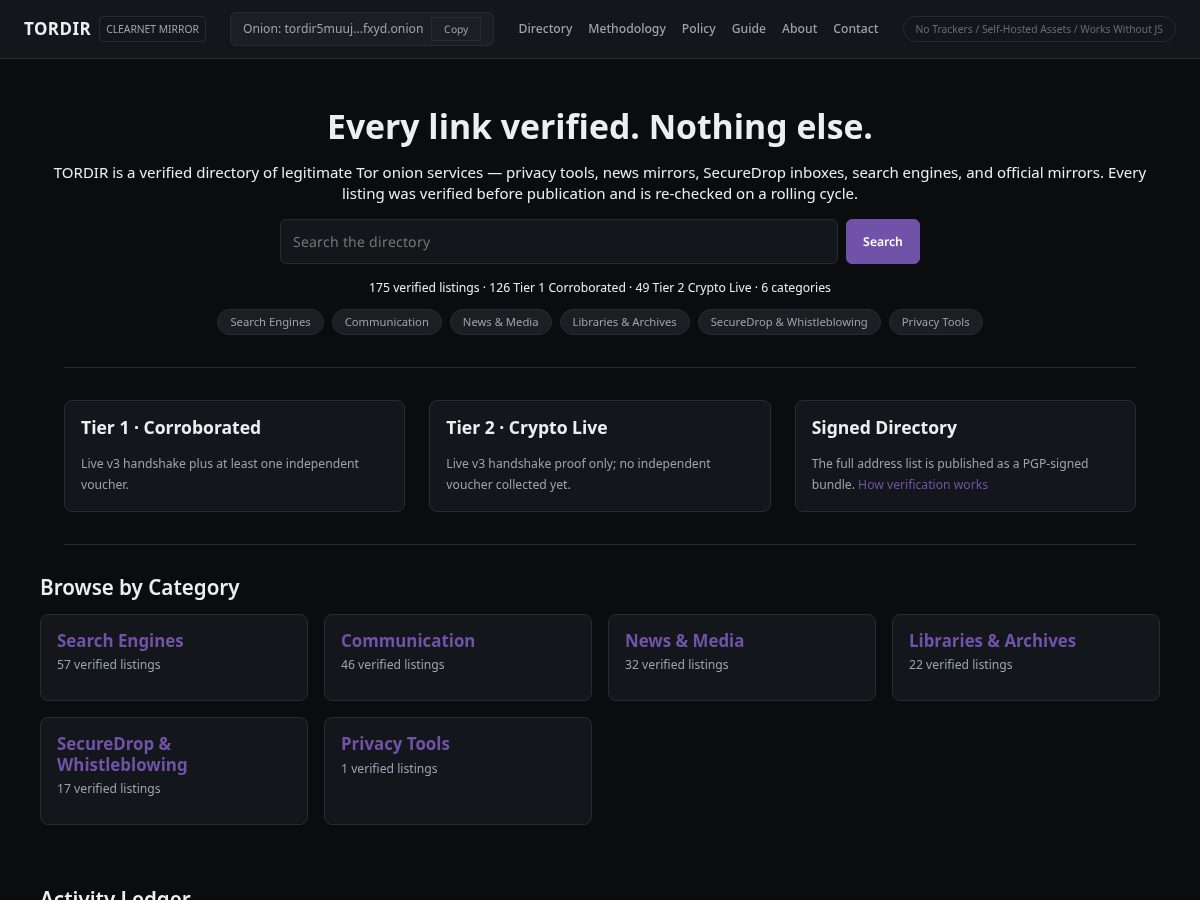Screen dimensions: 1200x900
Task: Select the Communication filter chip
Action: click(387, 322)
